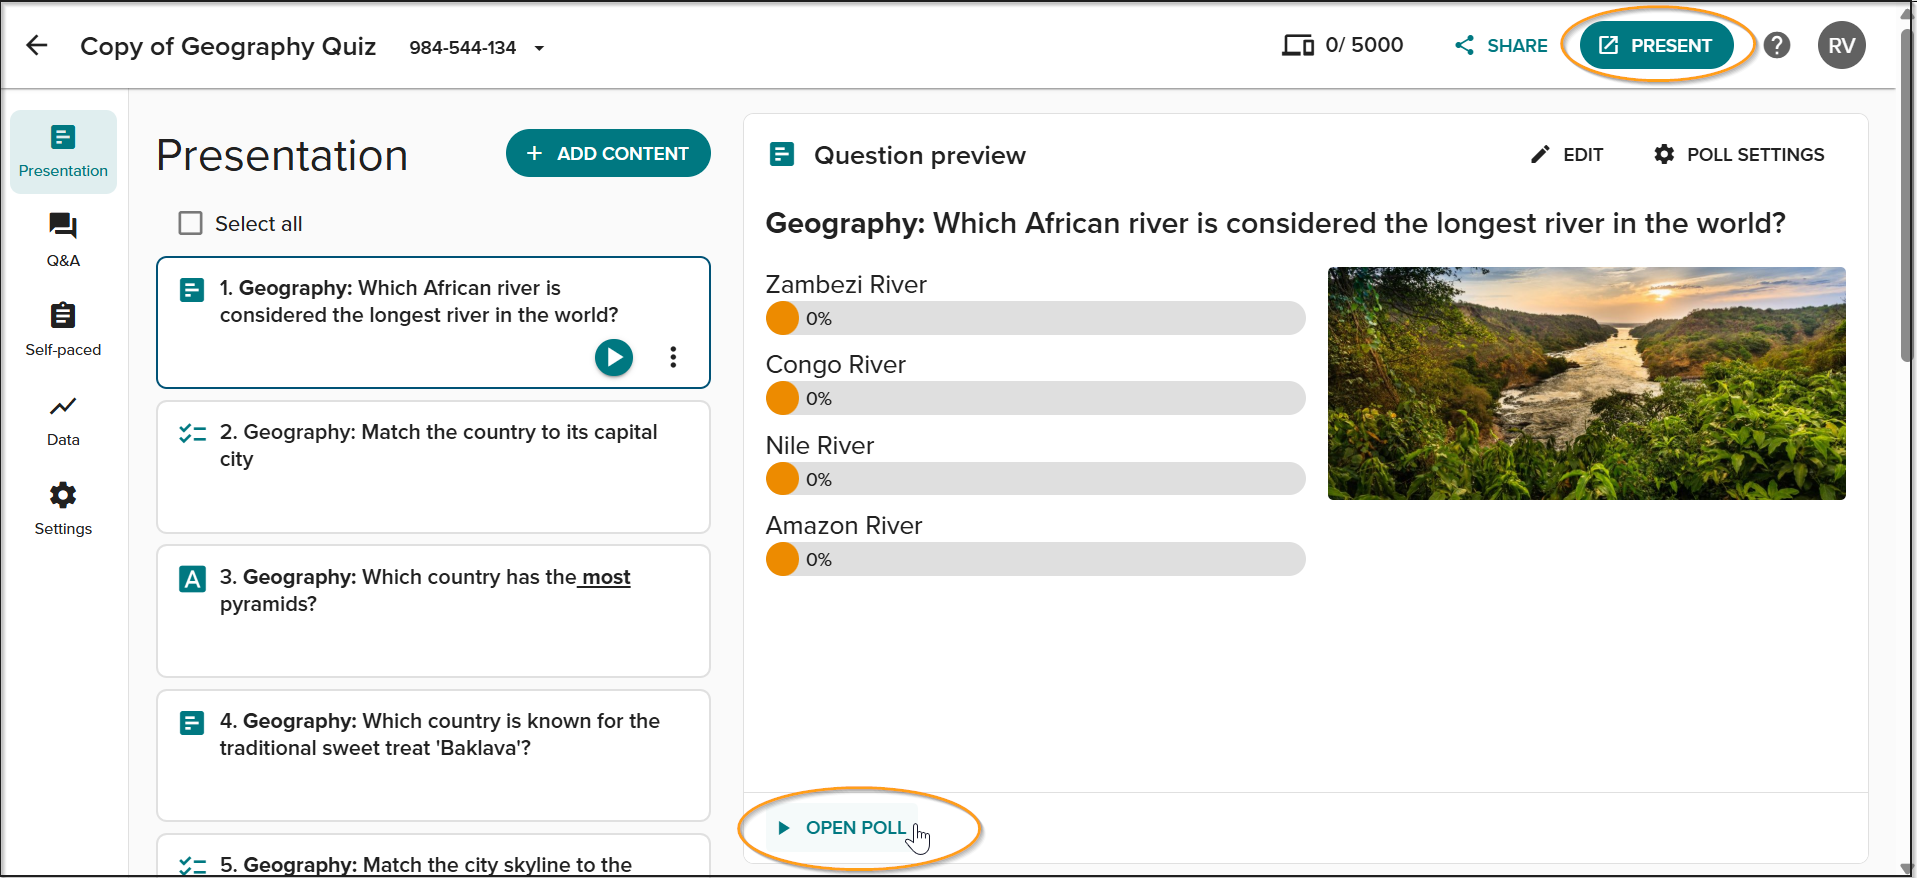This screenshot has height=878, width=1917.
Task: Click the Zambezi River option label
Action: 846,284
